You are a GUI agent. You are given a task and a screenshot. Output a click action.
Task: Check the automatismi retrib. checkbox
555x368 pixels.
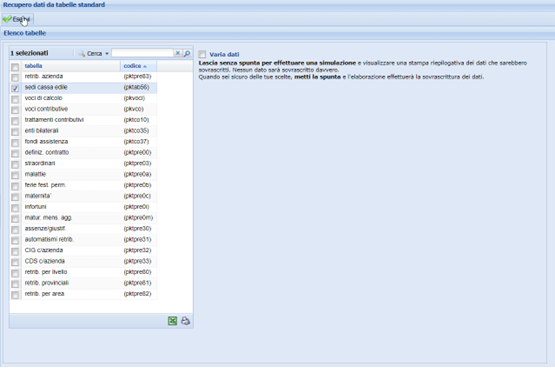pos(15,241)
